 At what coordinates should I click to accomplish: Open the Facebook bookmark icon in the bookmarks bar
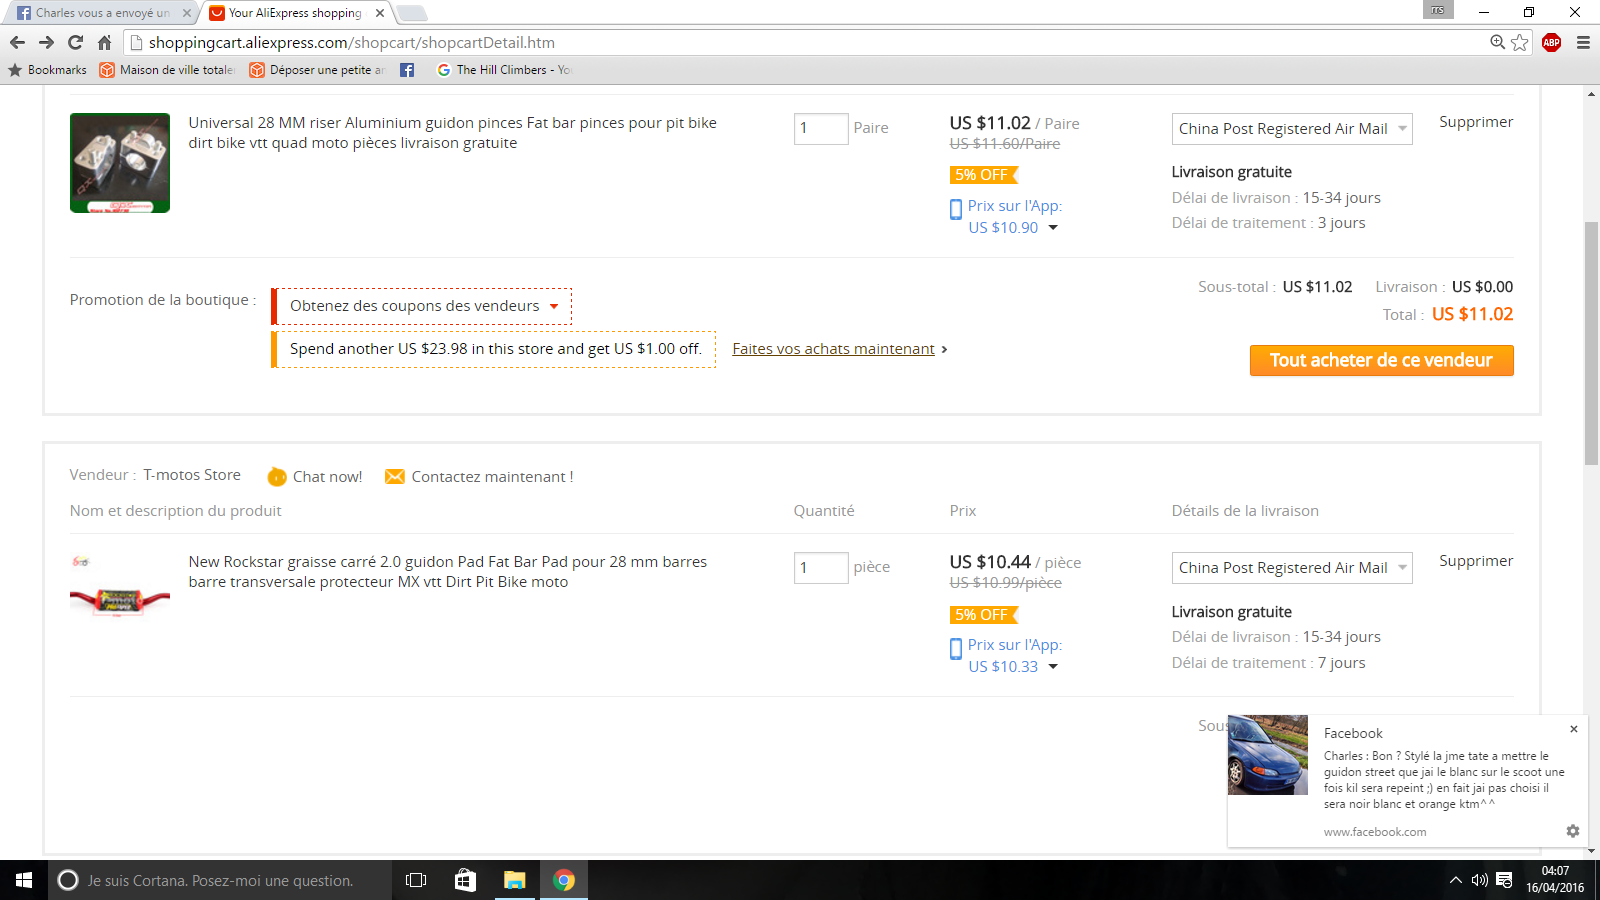[x=407, y=70]
